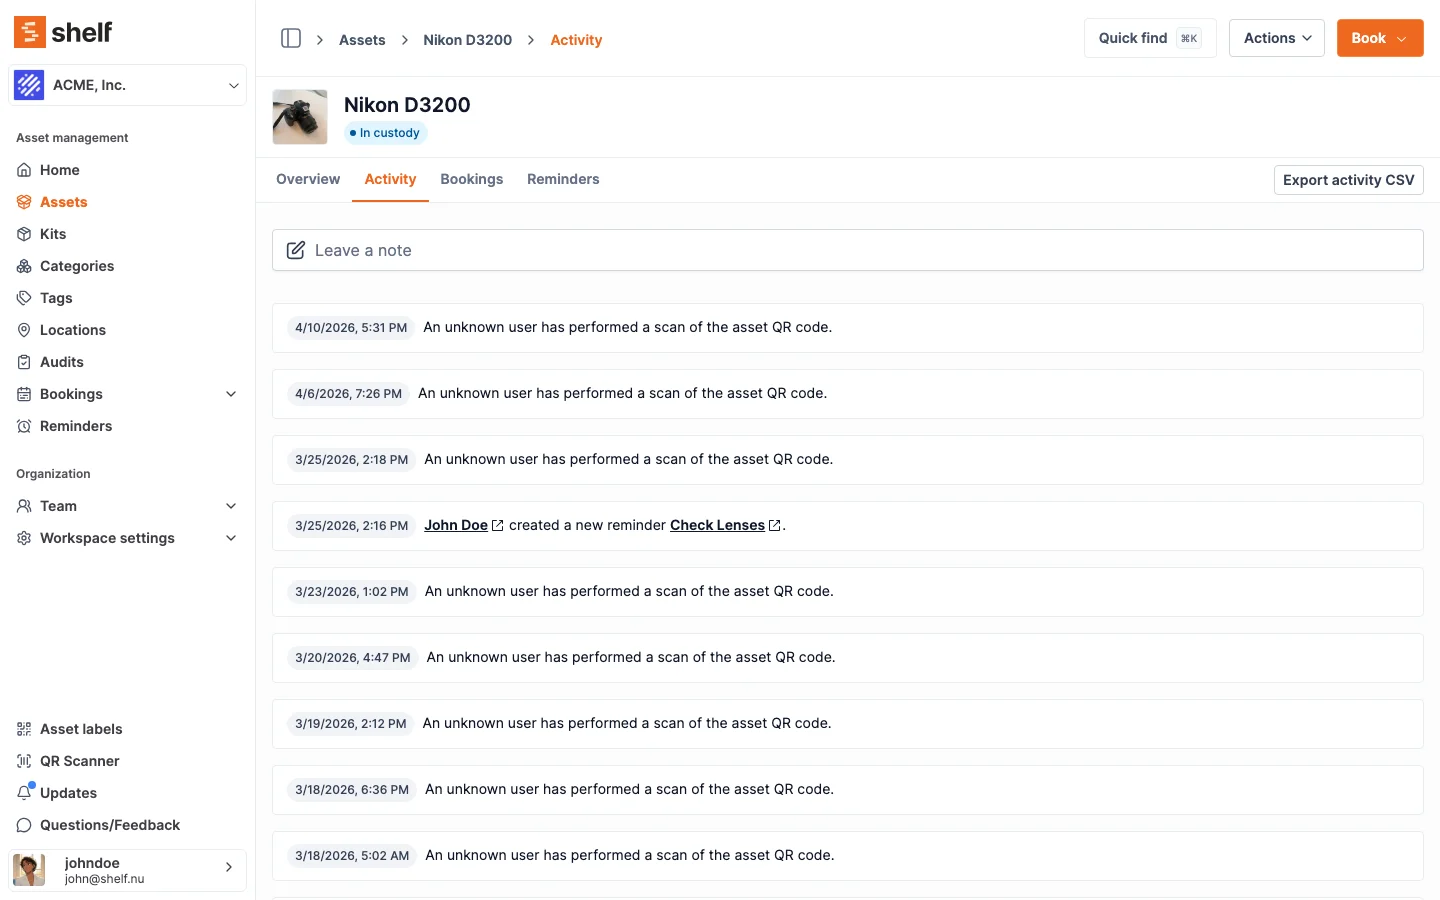The image size is (1440, 900).
Task: Click the Leave a note field
Action: pyautogui.click(x=847, y=250)
